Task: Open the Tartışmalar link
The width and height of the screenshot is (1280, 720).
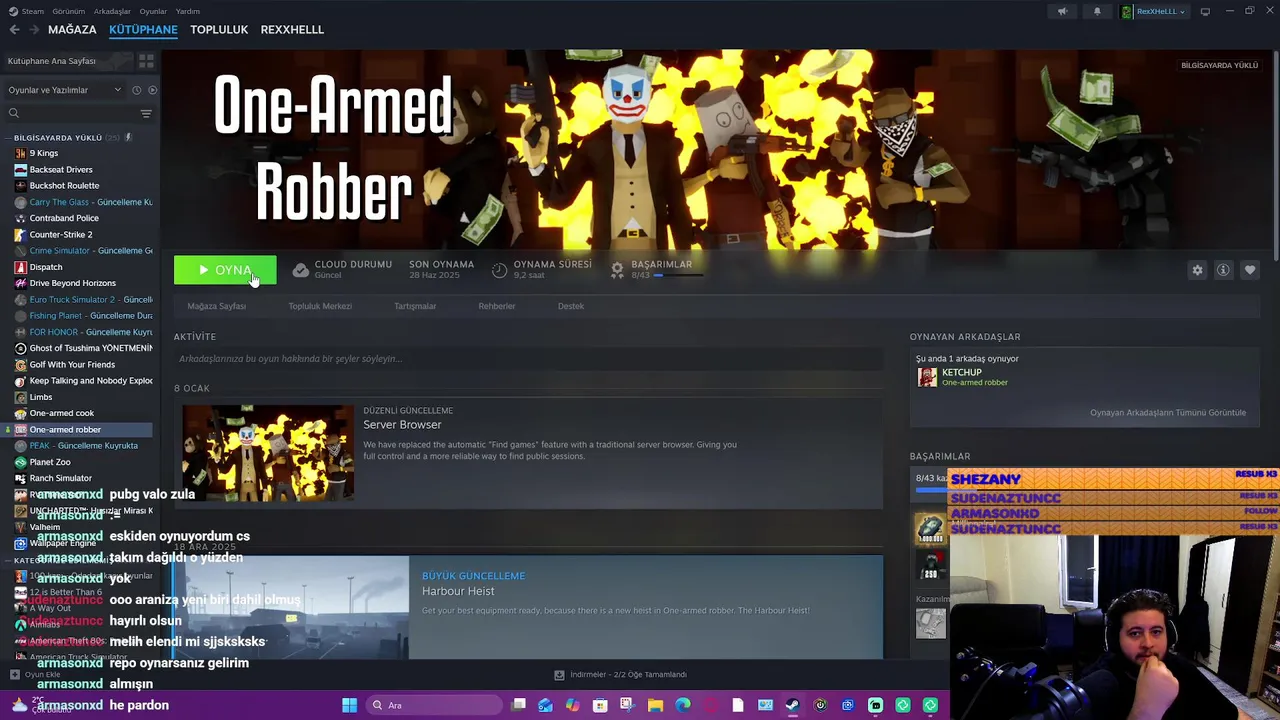Action: click(415, 306)
